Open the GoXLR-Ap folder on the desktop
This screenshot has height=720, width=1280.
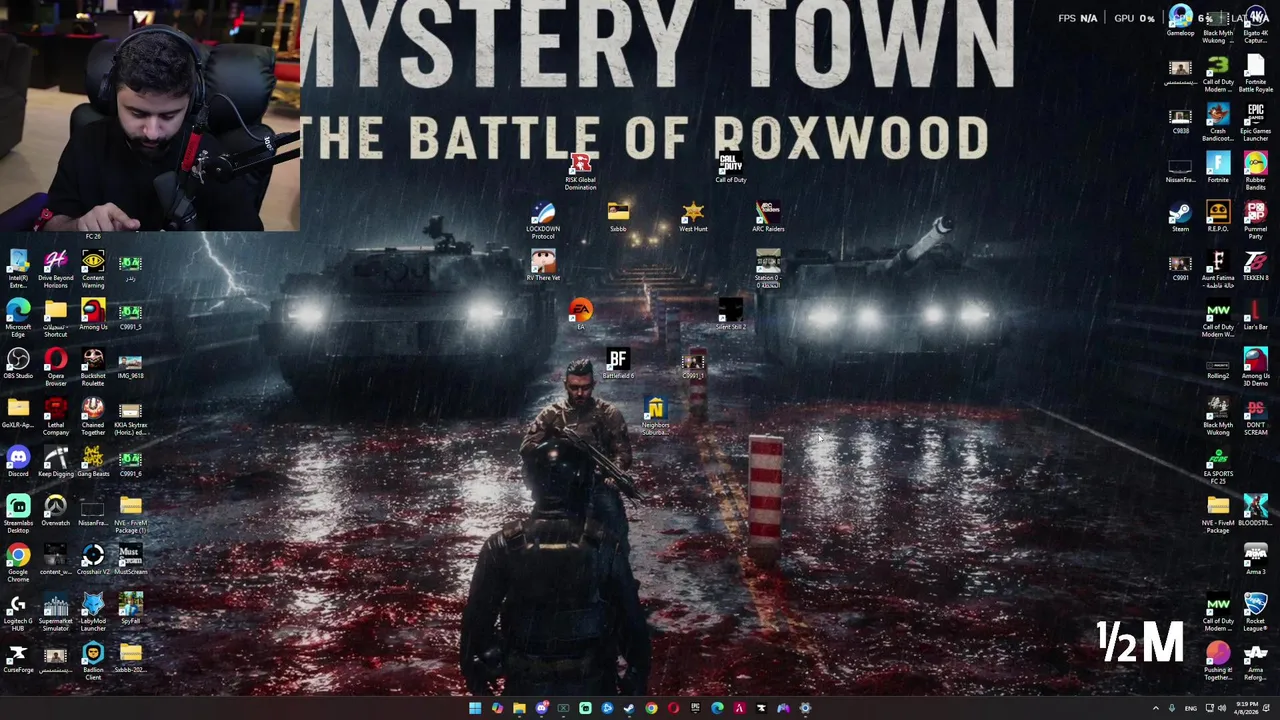(x=18, y=414)
